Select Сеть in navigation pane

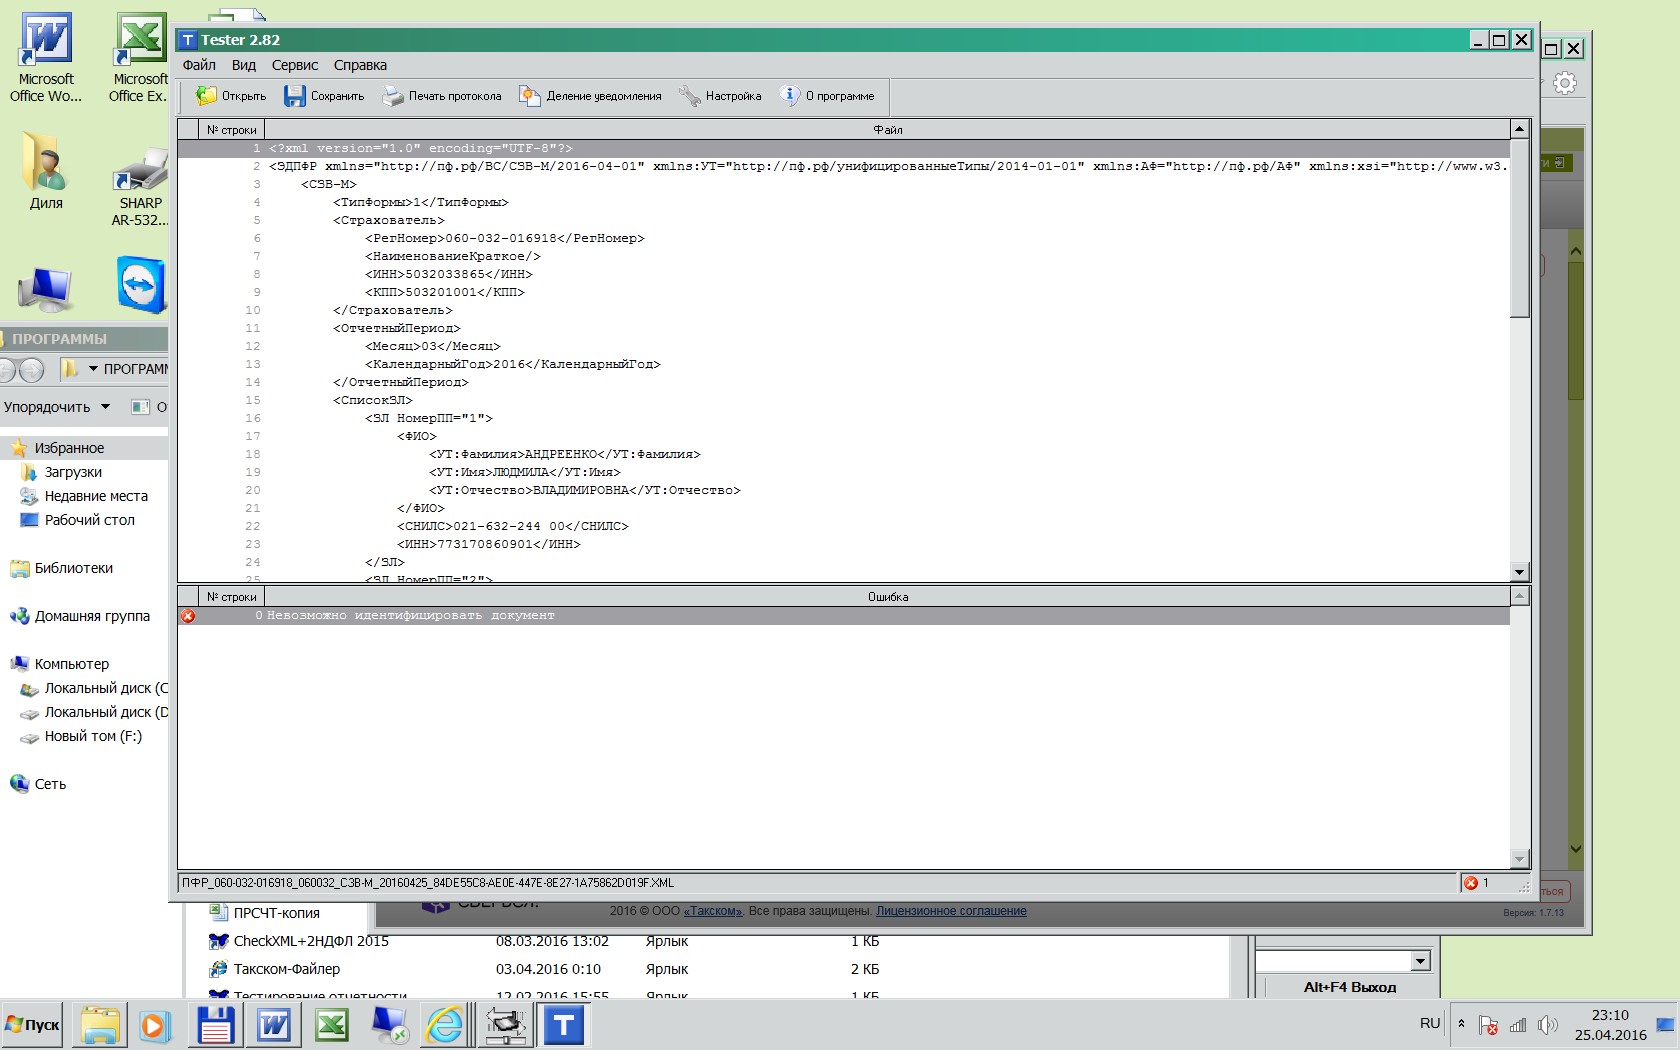coord(50,784)
